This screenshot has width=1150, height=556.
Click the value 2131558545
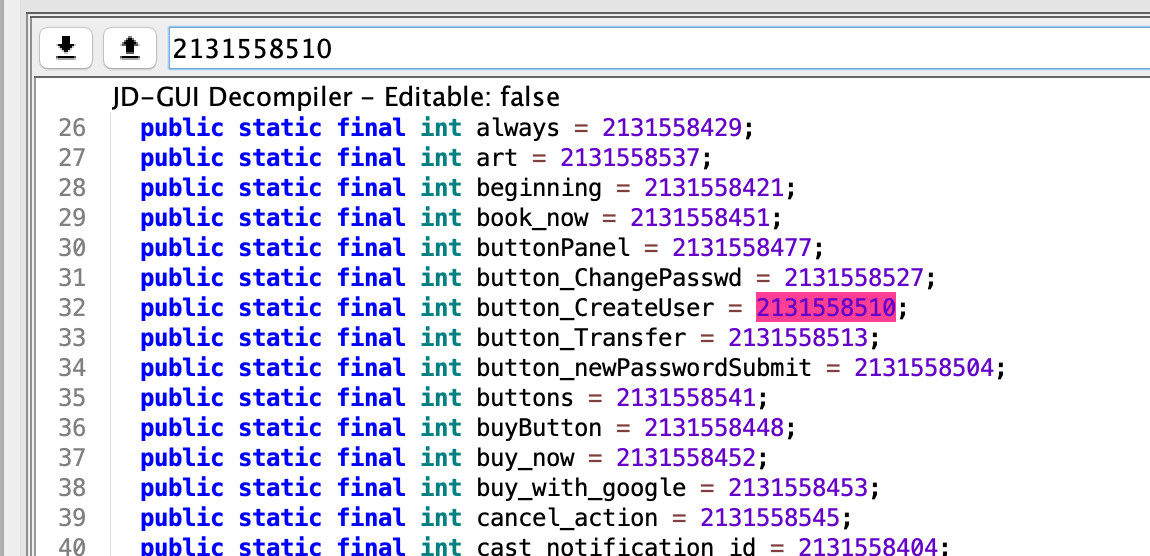coord(770,518)
